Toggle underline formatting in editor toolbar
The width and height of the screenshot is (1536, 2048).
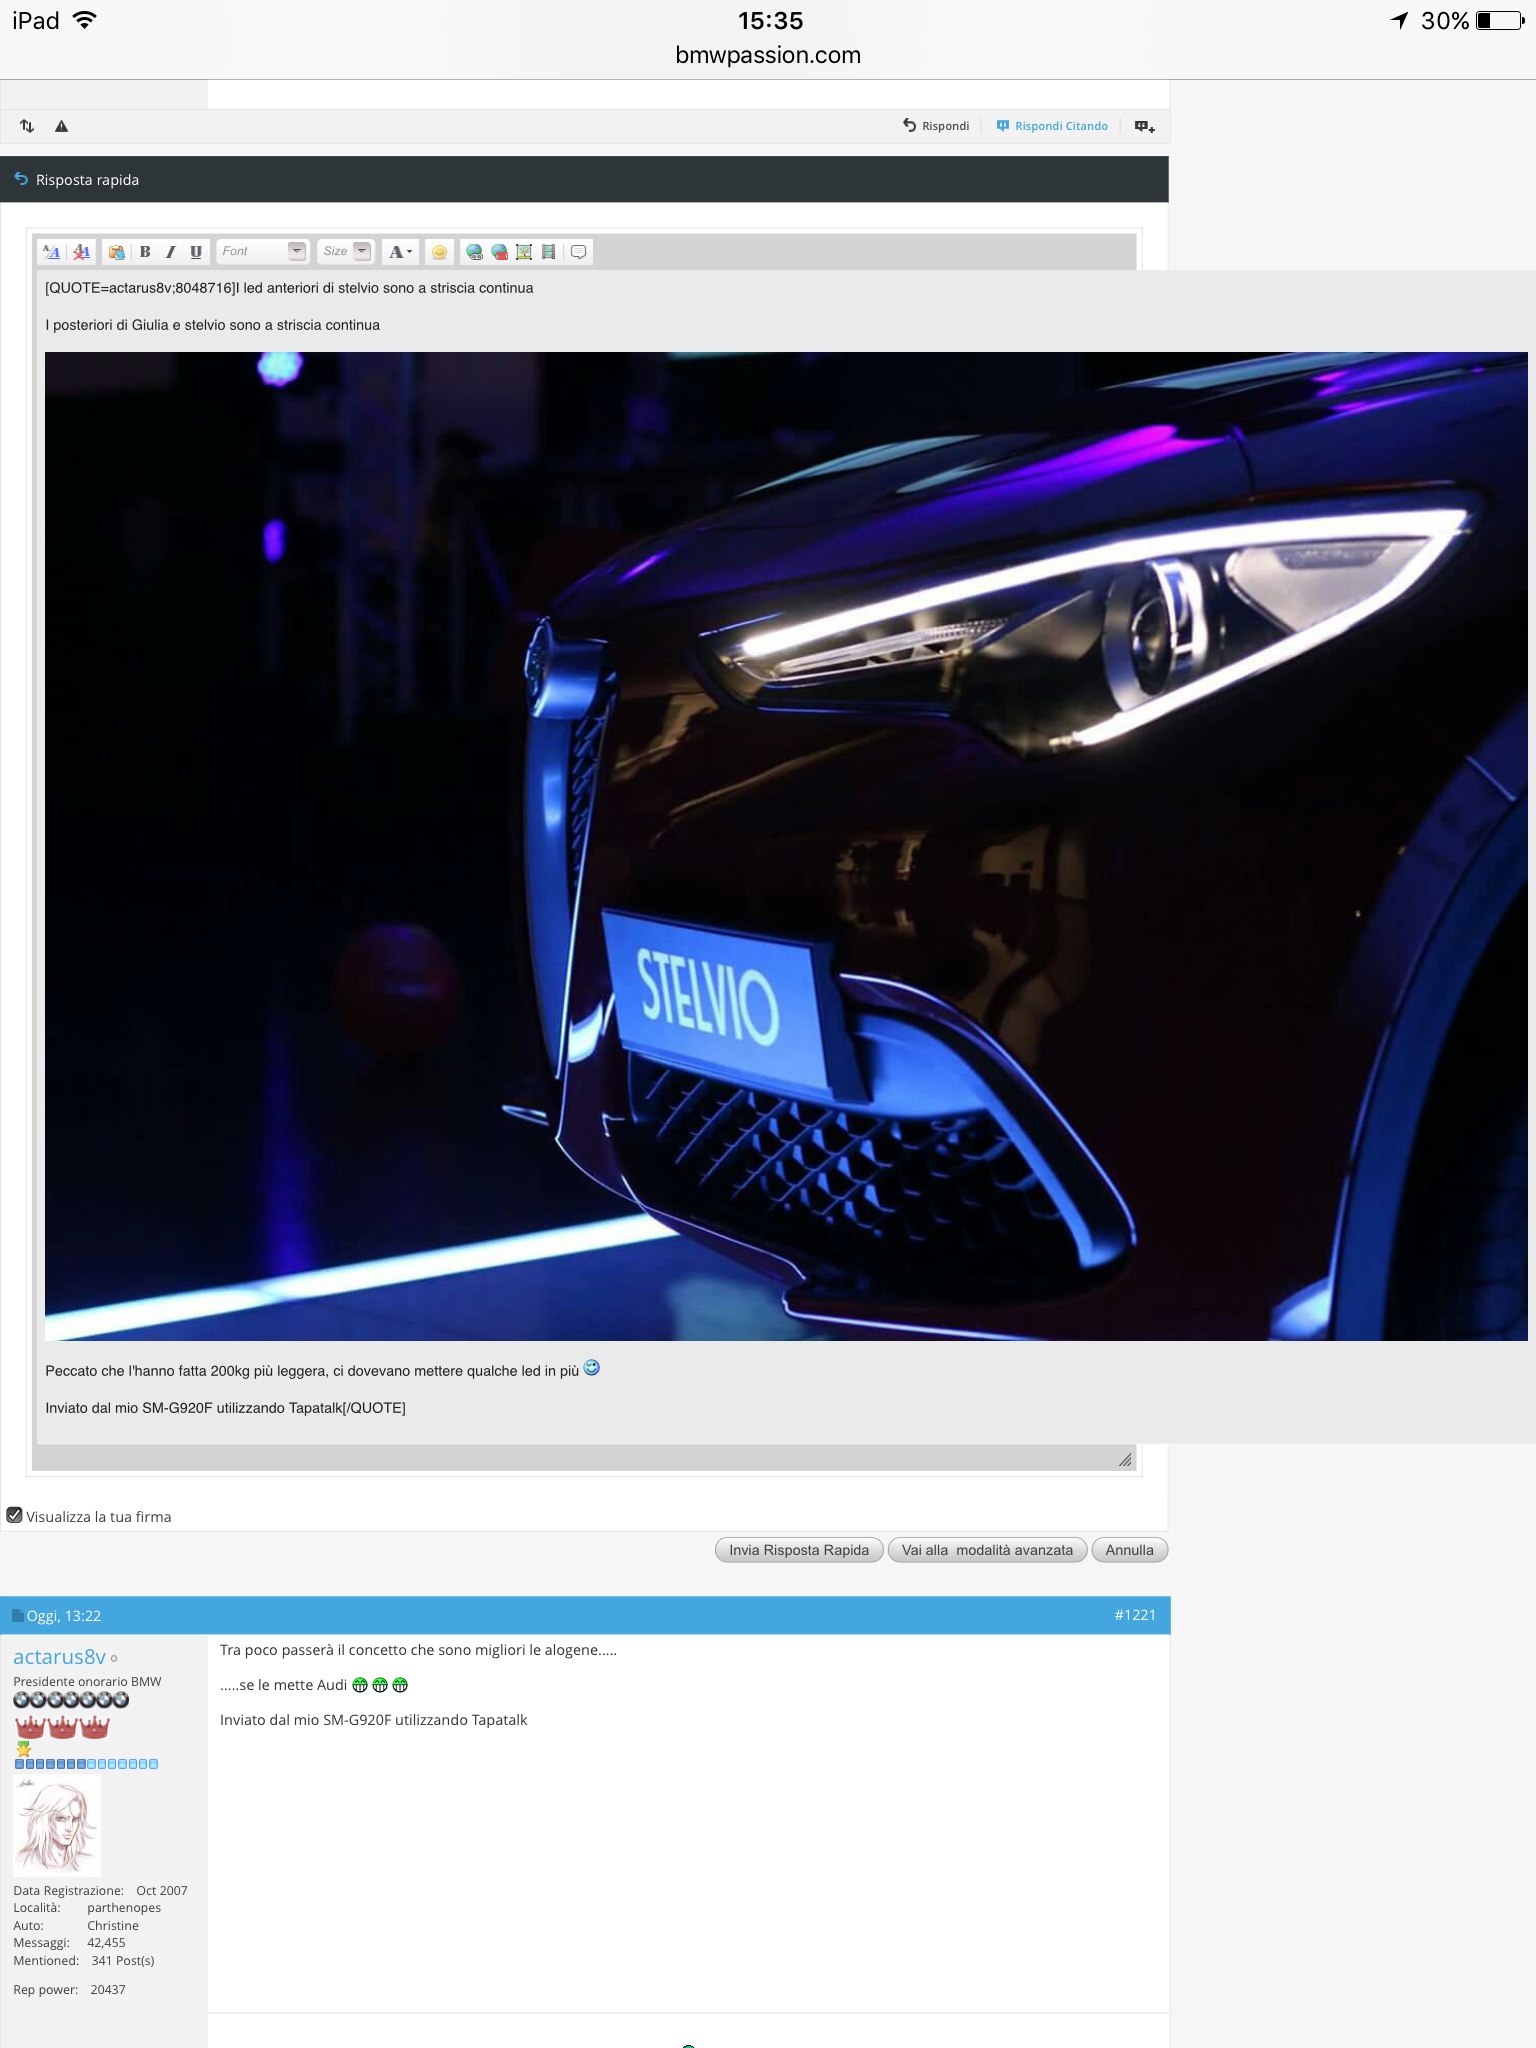coord(196,252)
